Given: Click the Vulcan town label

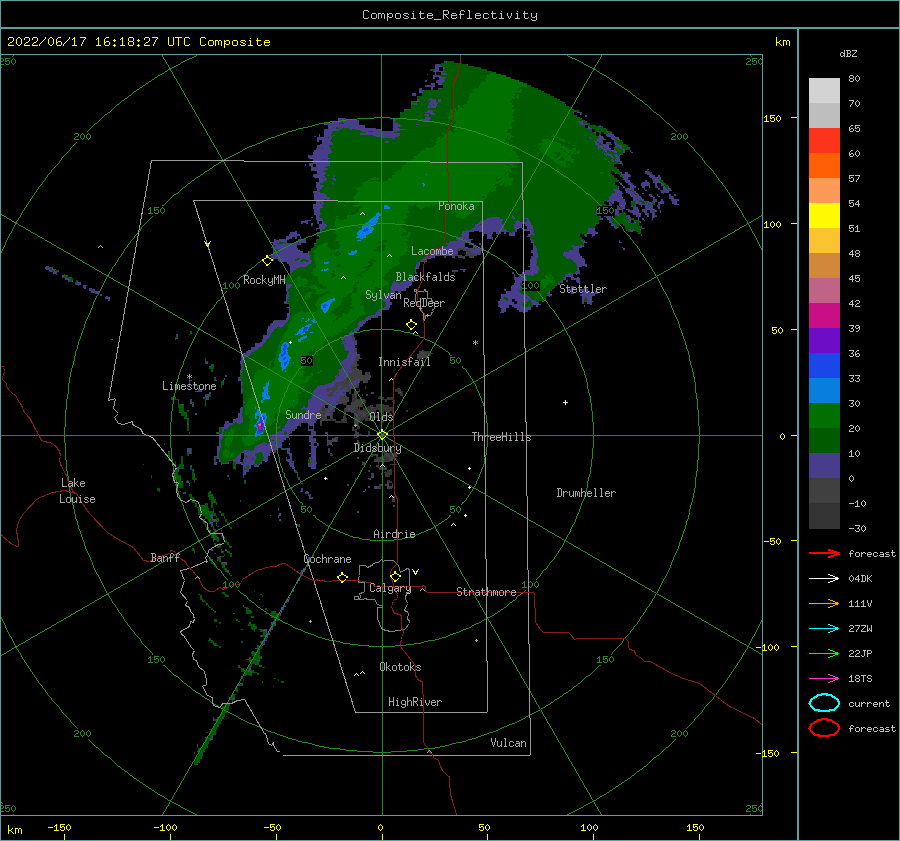Looking at the screenshot, I should (x=508, y=743).
